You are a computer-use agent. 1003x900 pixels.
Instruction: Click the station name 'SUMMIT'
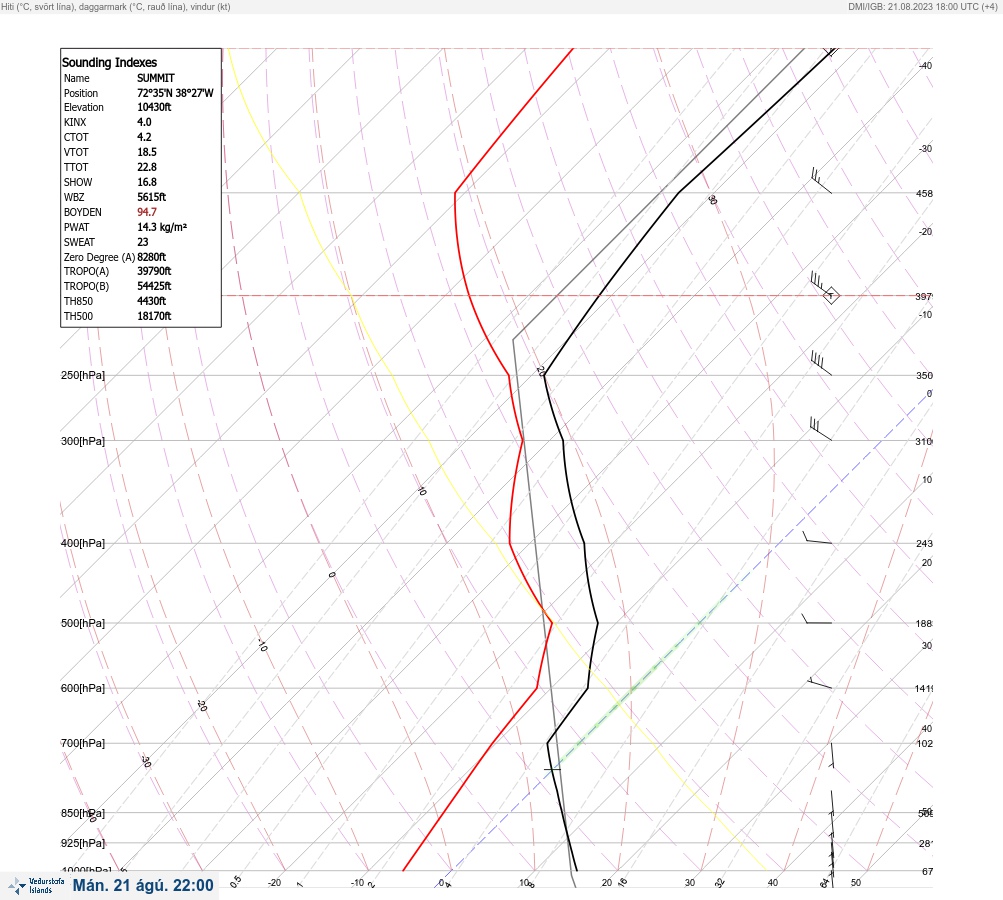click(155, 78)
